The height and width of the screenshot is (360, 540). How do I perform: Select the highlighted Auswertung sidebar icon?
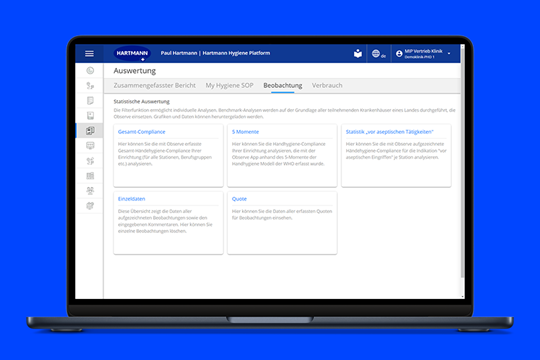[90, 131]
